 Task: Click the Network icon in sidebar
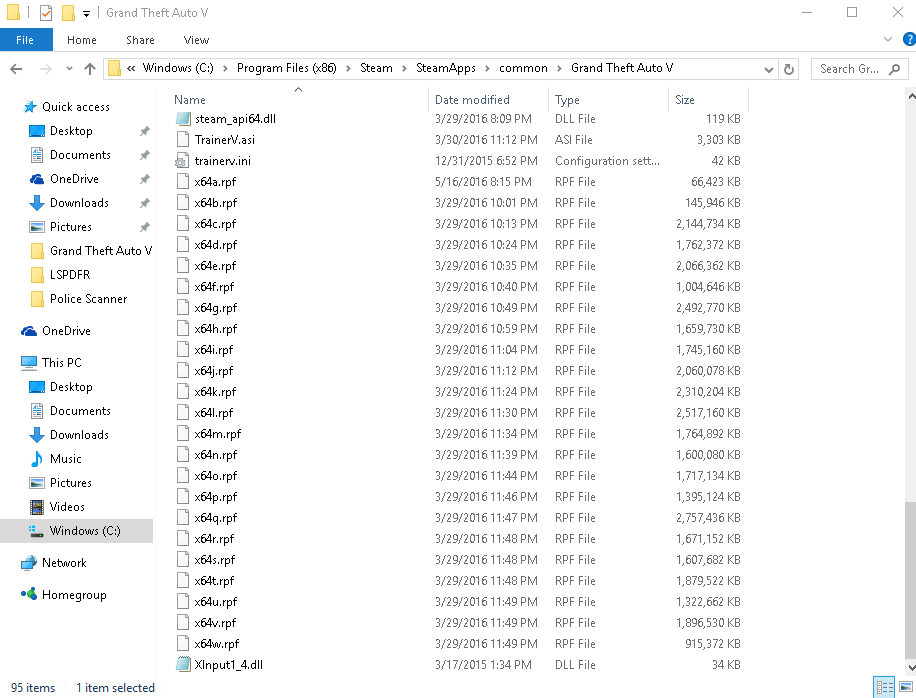[x=29, y=563]
